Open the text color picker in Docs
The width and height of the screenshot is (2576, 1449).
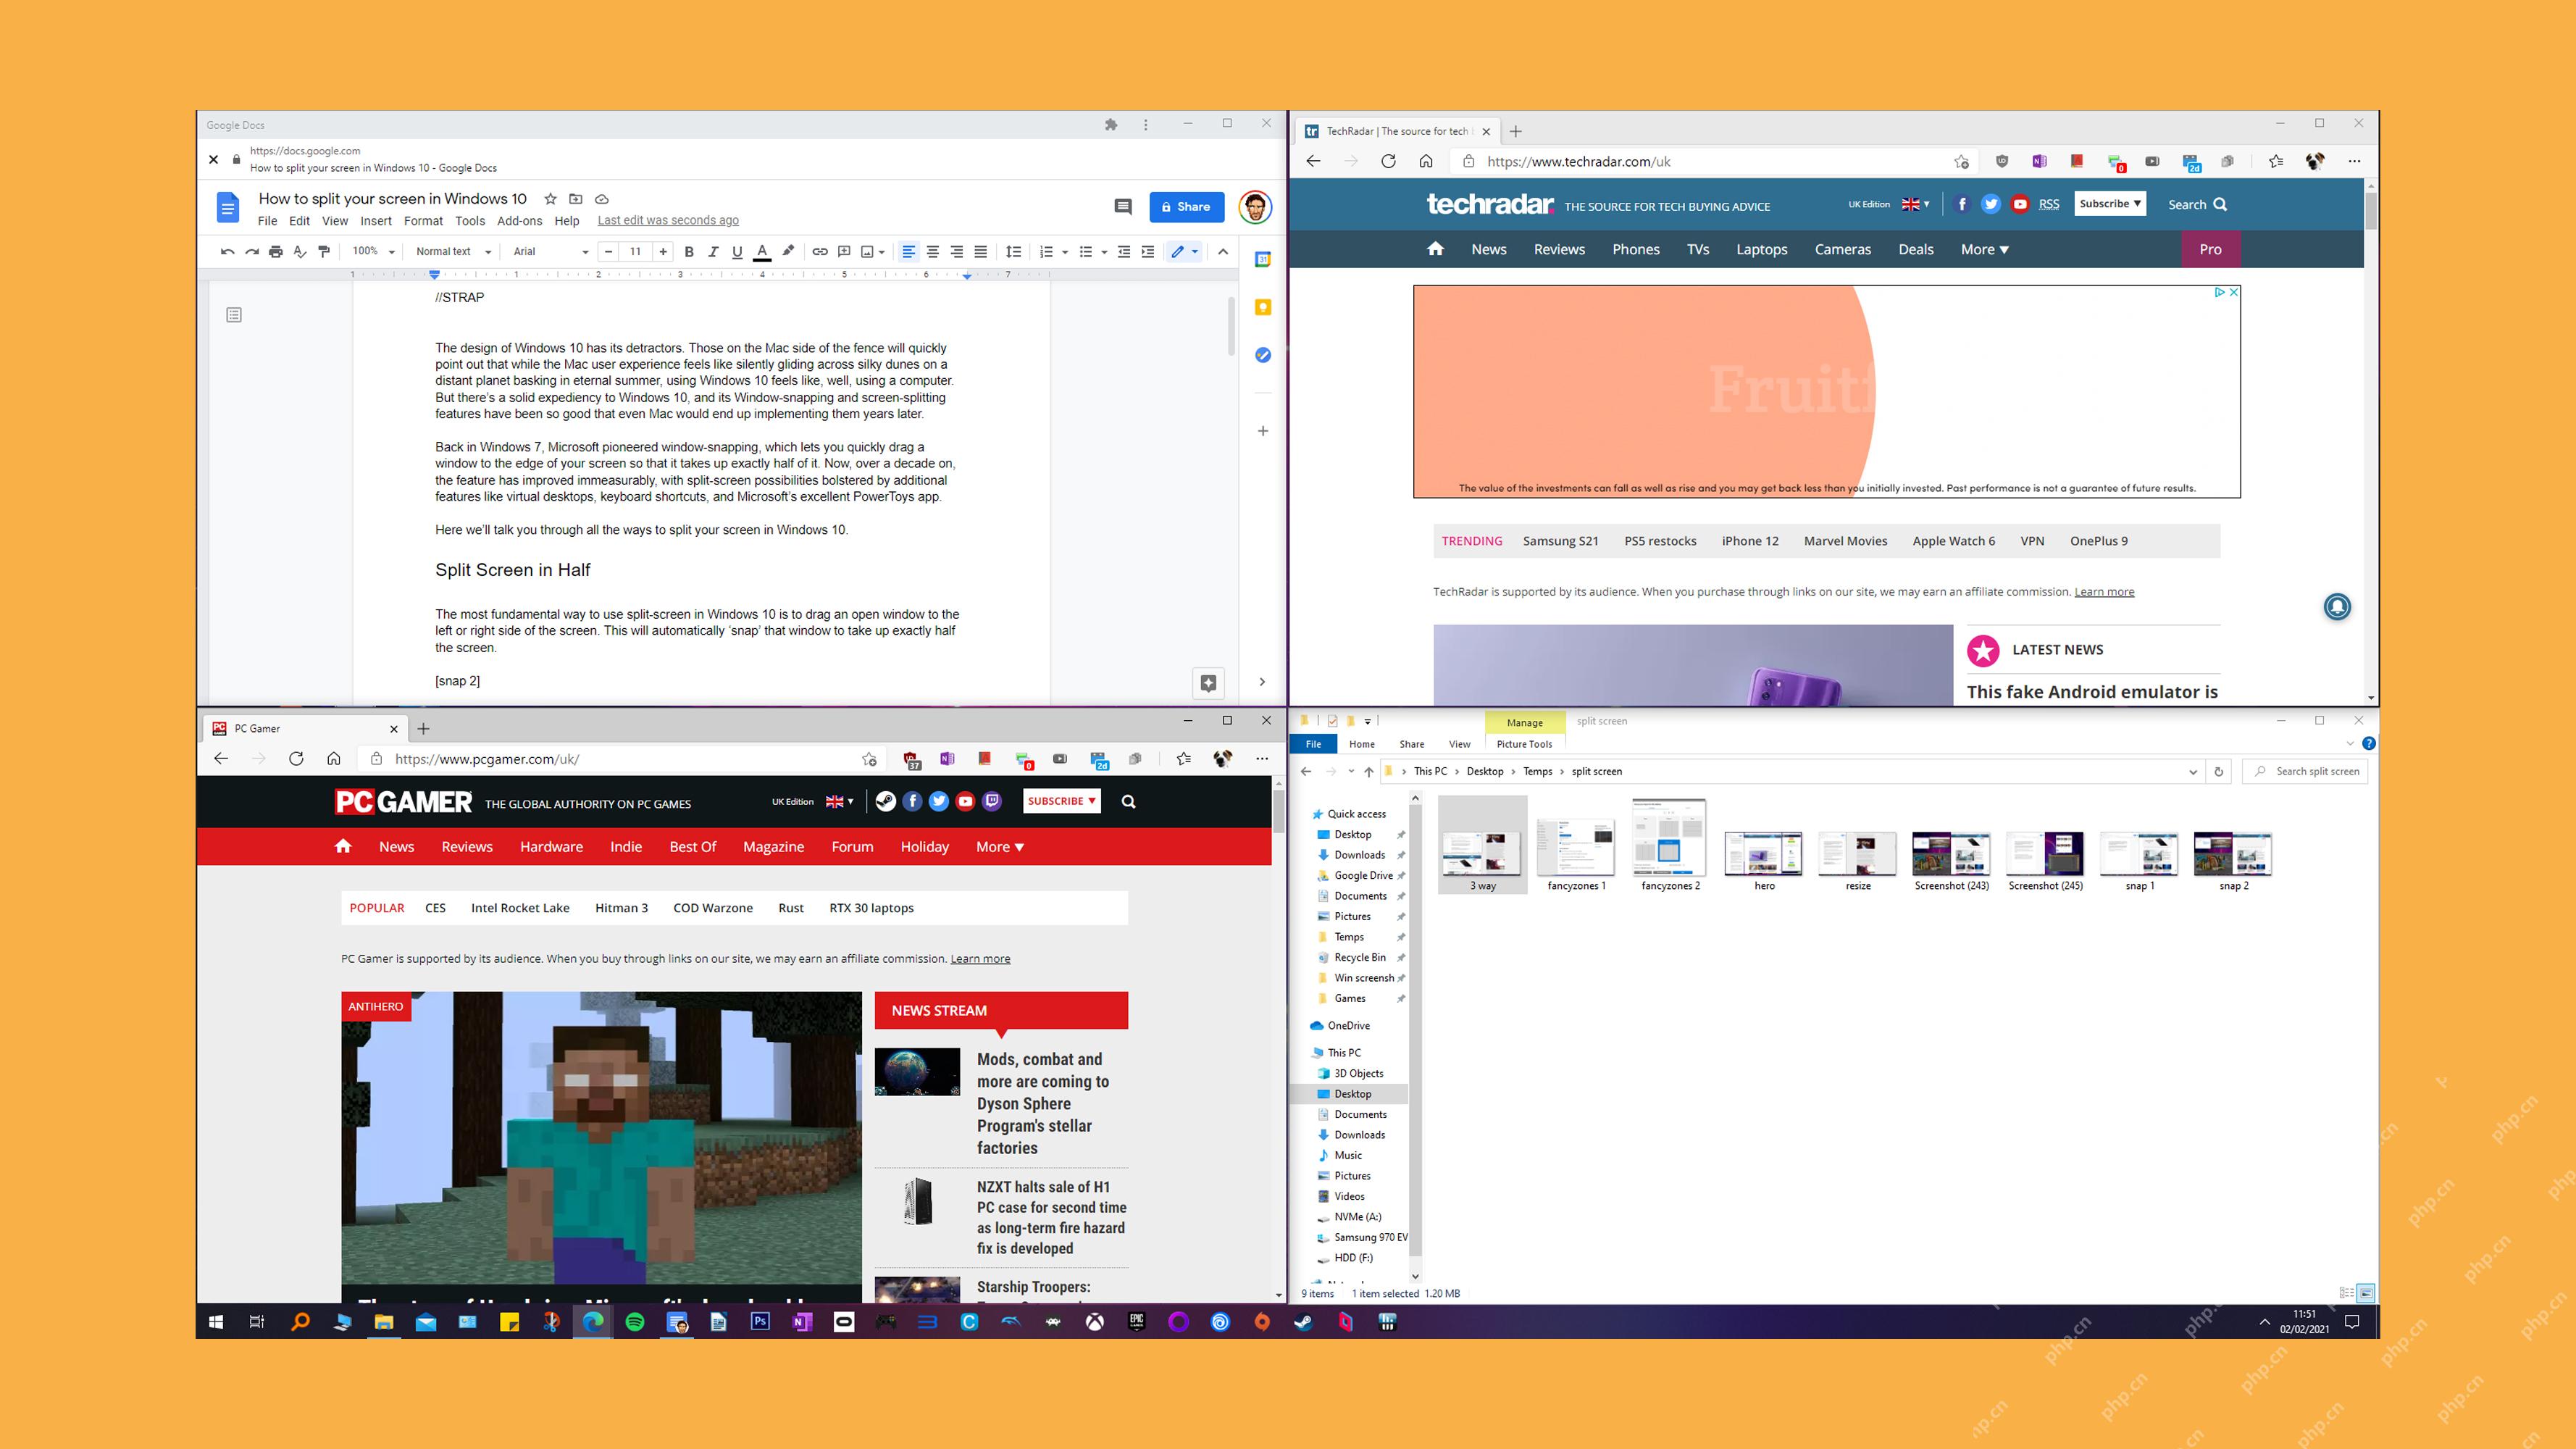(x=762, y=252)
